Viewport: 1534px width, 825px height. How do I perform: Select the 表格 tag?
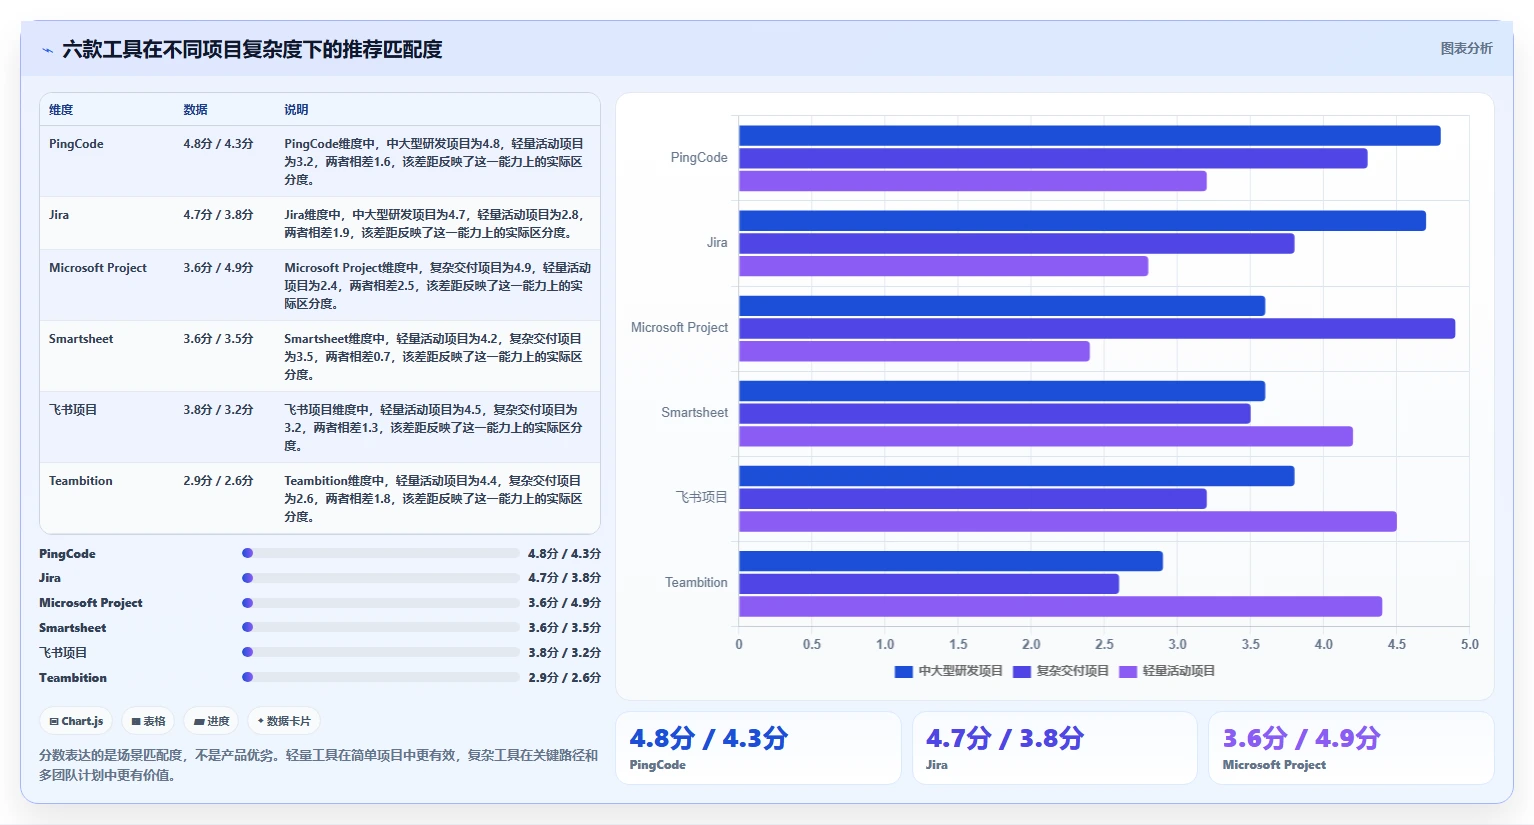pyautogui.click(x=148, y=721)
